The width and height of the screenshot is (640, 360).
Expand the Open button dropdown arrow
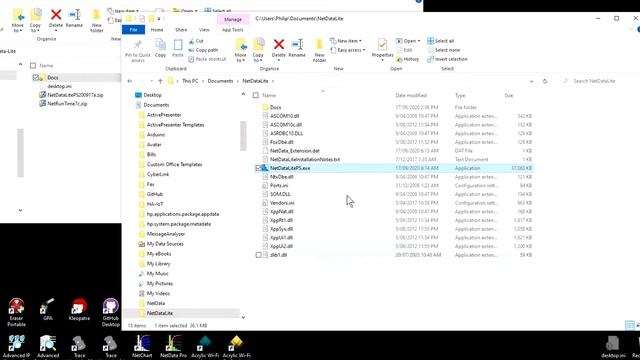point(419,41)
